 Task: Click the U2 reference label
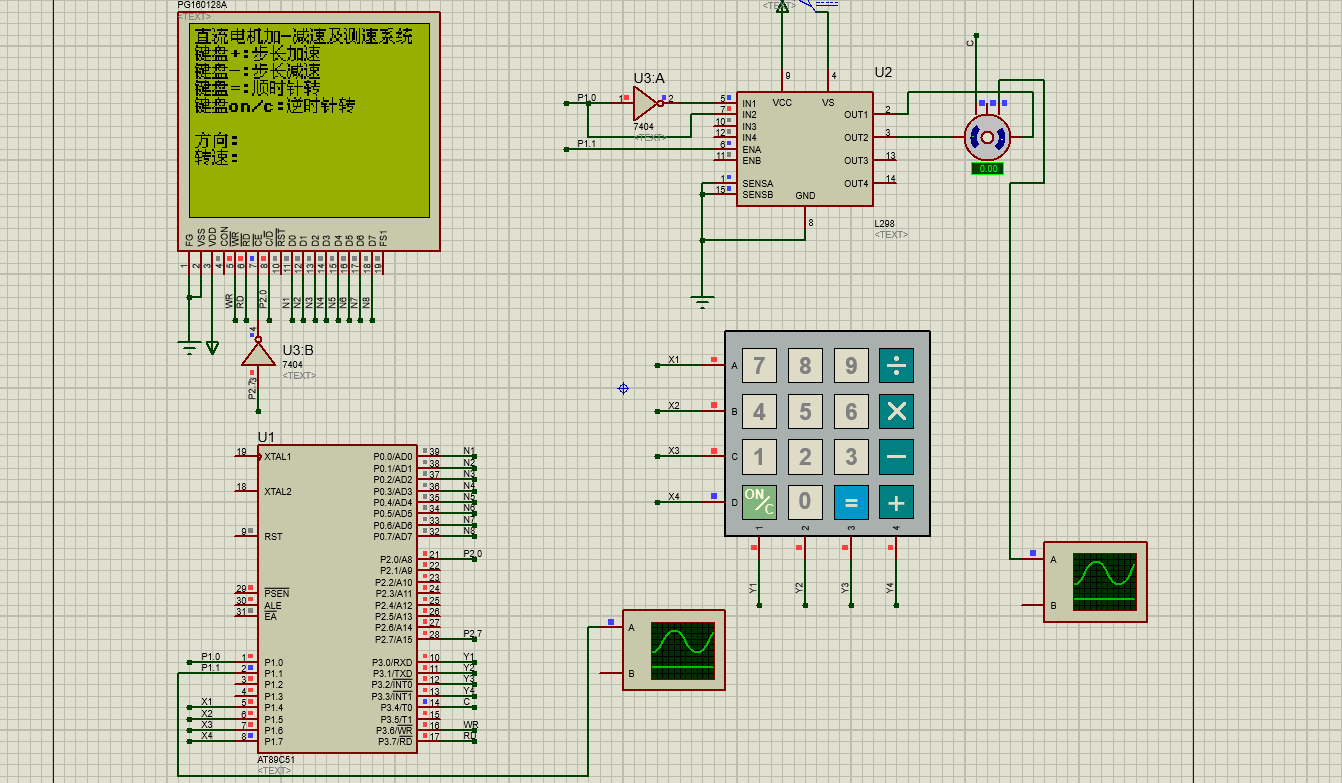883,72
